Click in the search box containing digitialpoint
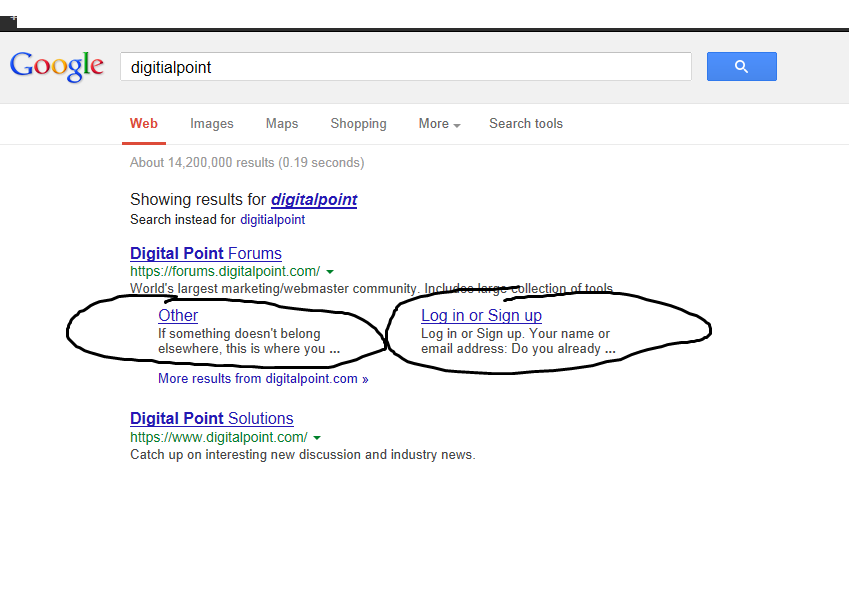The width and height of the screenshot is (849, 600). (x=406, y=67)
